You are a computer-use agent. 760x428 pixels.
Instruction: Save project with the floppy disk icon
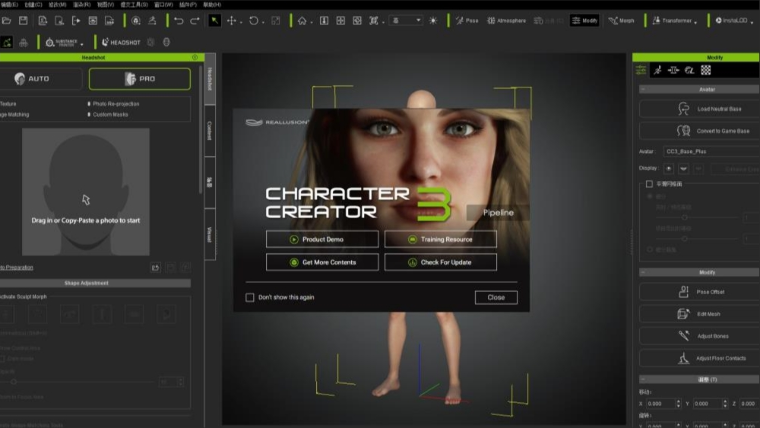tap(23, 20)
